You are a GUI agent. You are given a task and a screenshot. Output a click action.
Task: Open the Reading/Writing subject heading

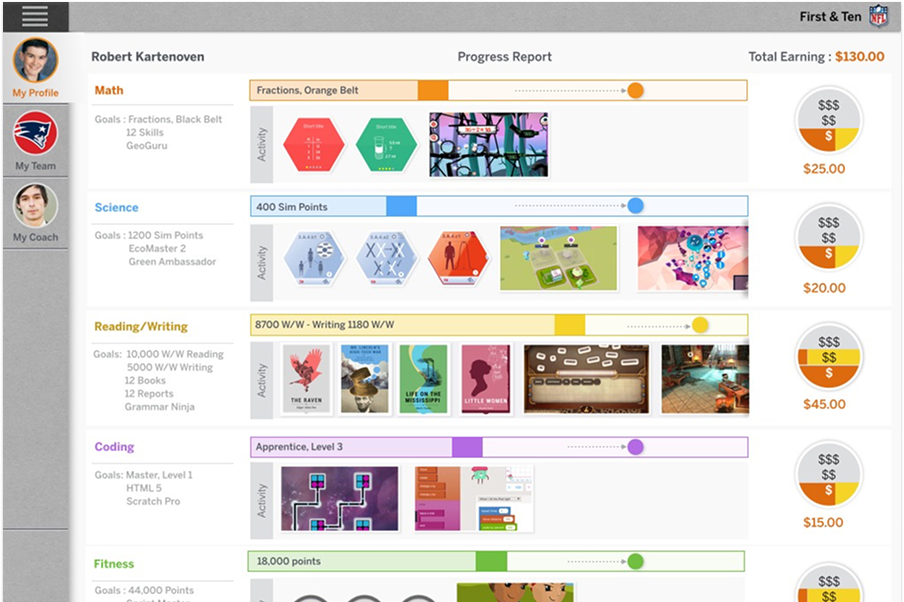pos(141,326)
